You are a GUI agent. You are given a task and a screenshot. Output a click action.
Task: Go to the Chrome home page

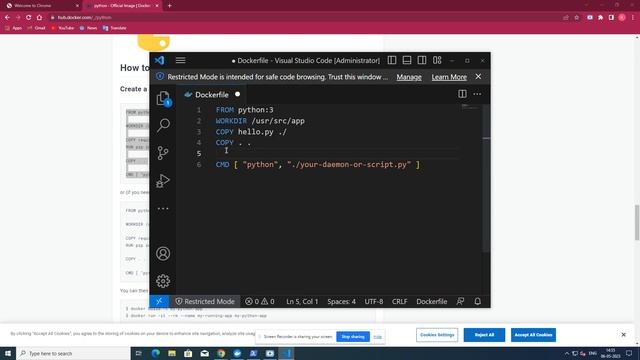pos(39,18)
